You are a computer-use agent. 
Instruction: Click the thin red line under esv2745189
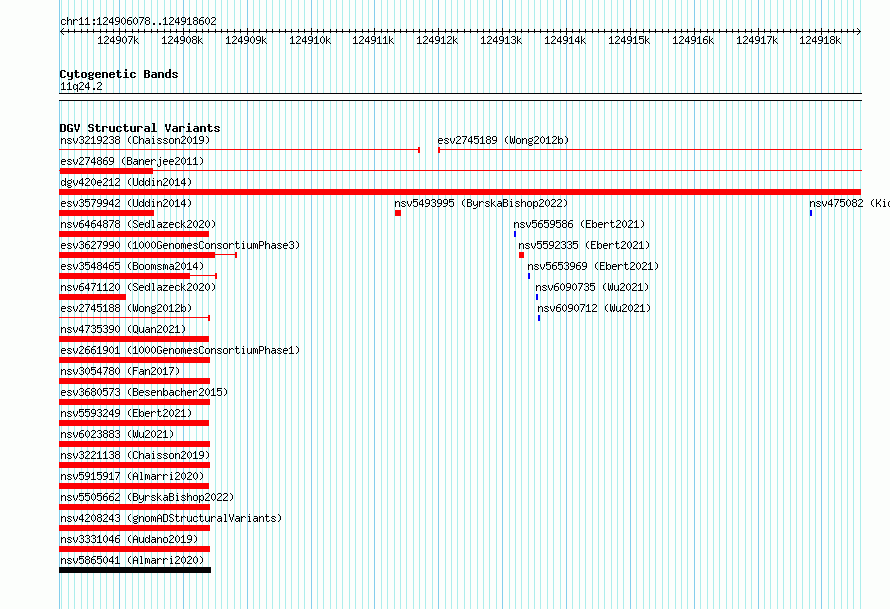(x=650, y=150)
